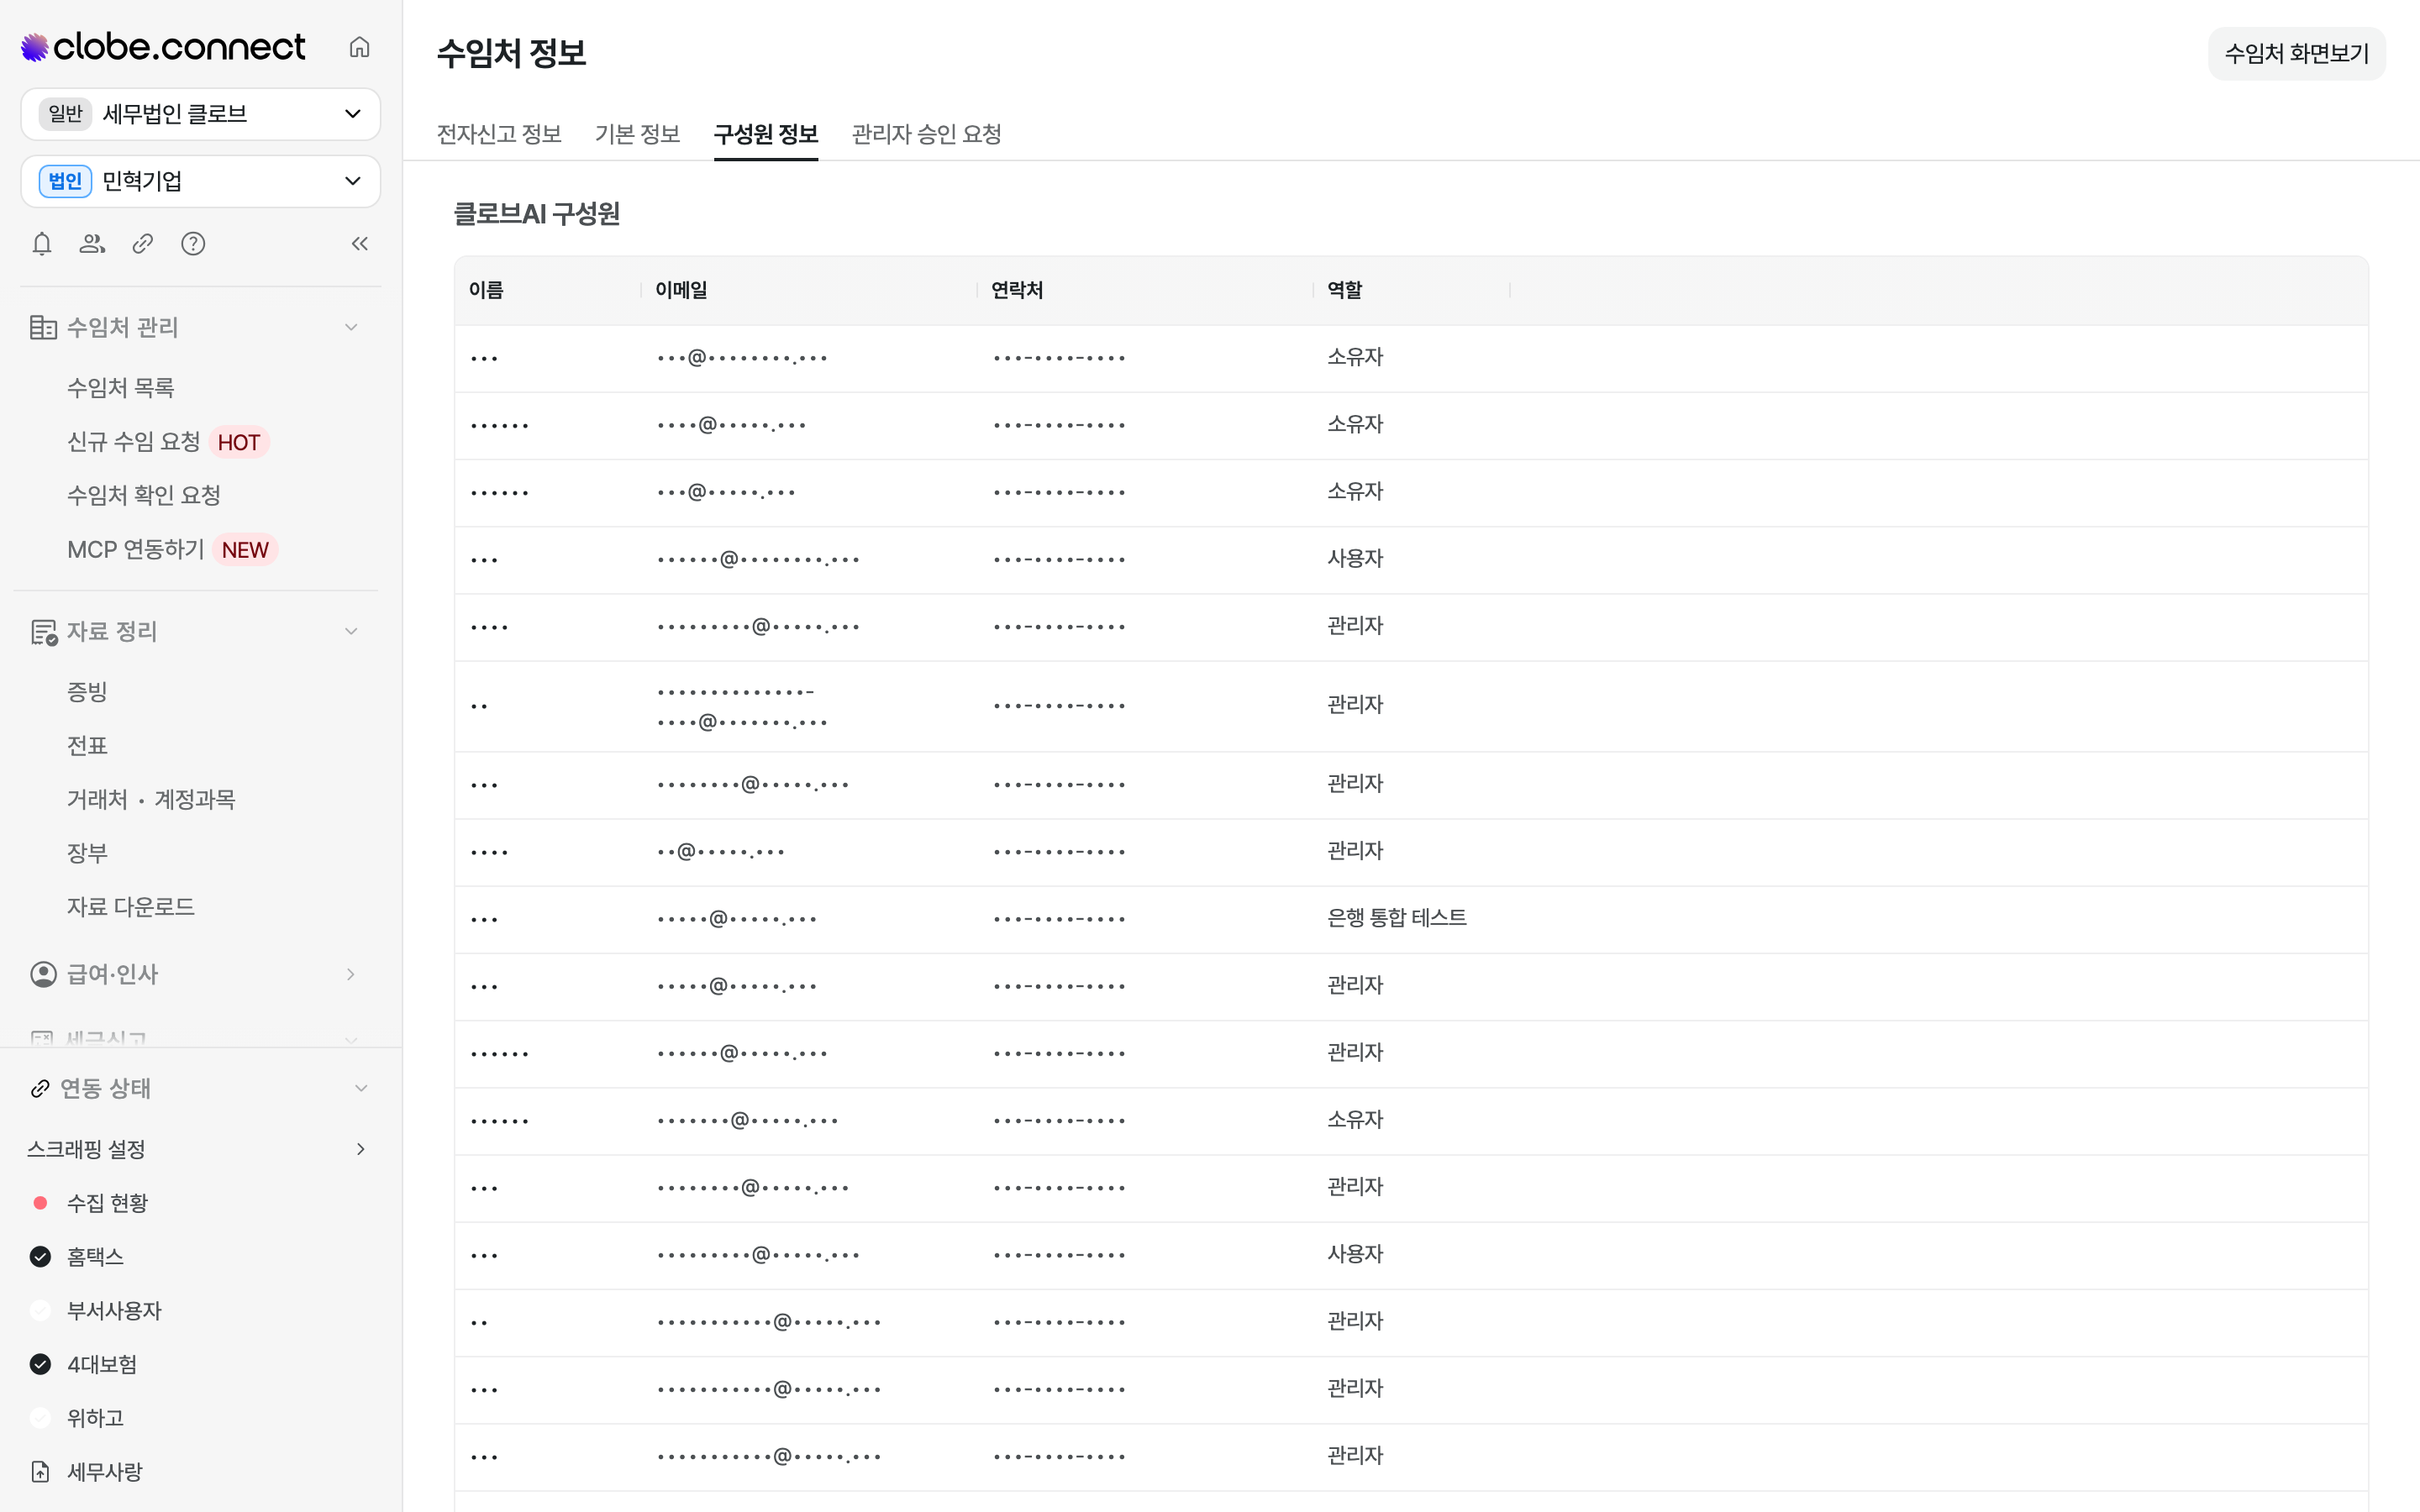
Task: Click red status dot beside 수집 현황
Action: point(40,1202)
